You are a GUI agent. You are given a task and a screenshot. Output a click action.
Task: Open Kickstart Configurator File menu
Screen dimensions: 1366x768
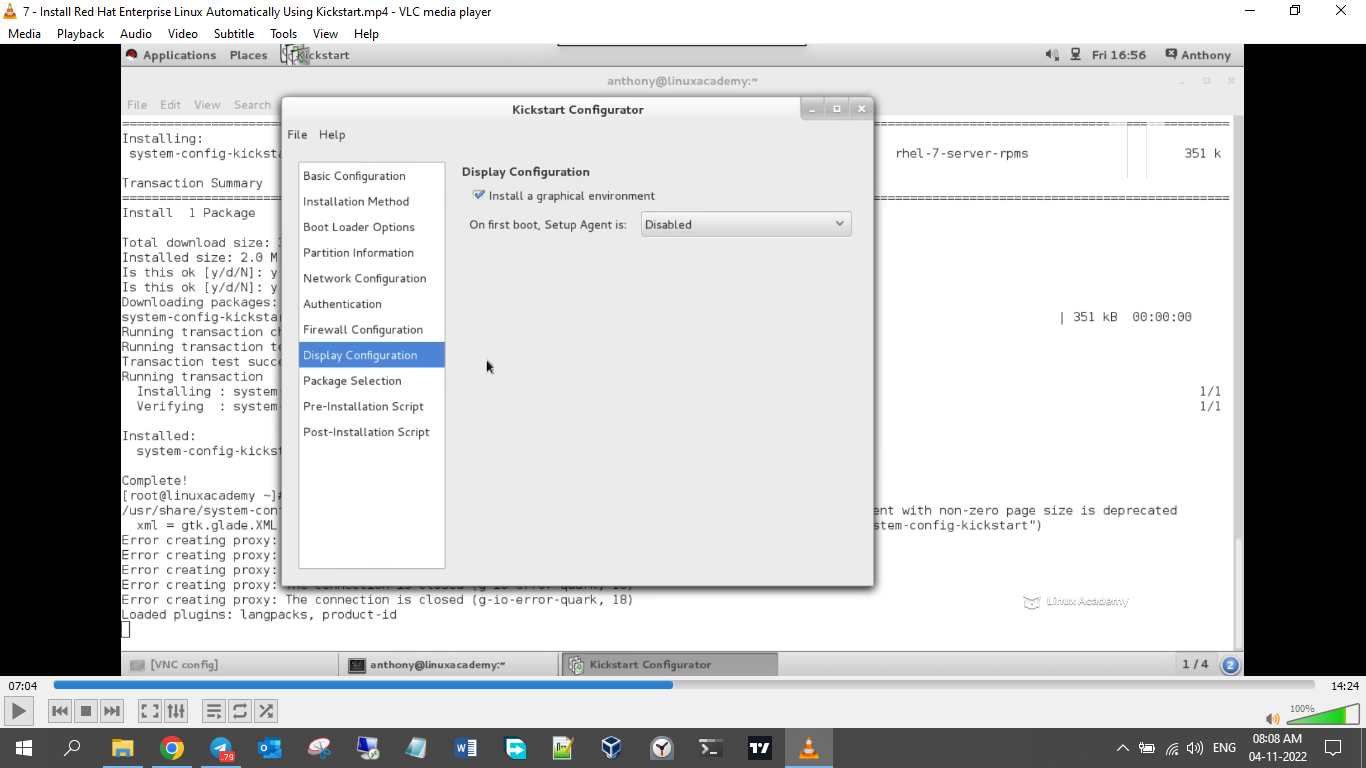297,135
